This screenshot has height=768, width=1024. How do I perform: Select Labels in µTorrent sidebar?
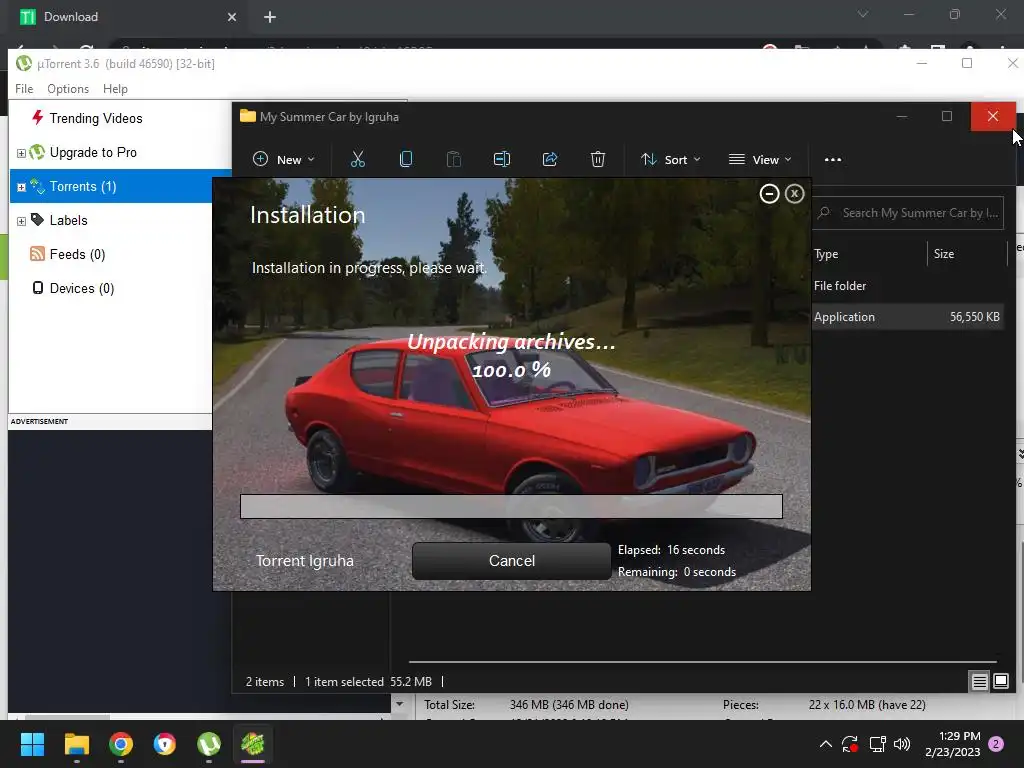pos(68,220)
